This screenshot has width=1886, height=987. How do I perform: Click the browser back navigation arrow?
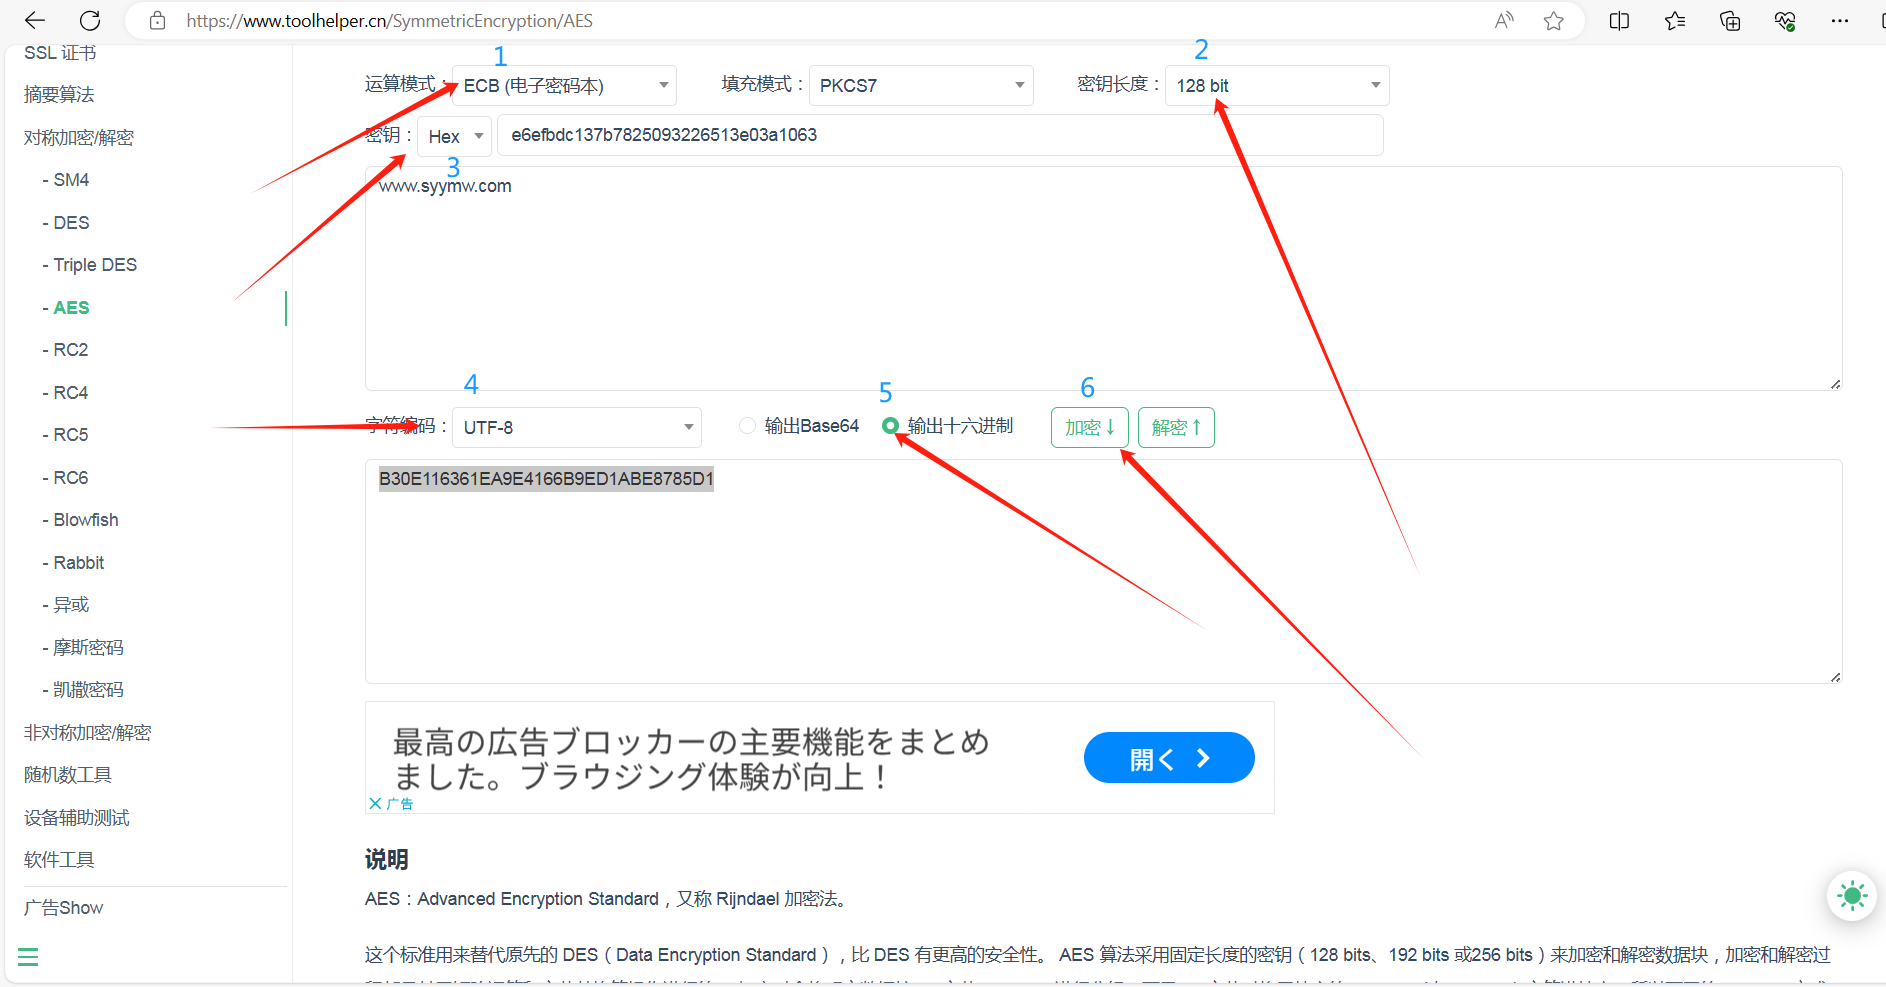click(33, 20)
